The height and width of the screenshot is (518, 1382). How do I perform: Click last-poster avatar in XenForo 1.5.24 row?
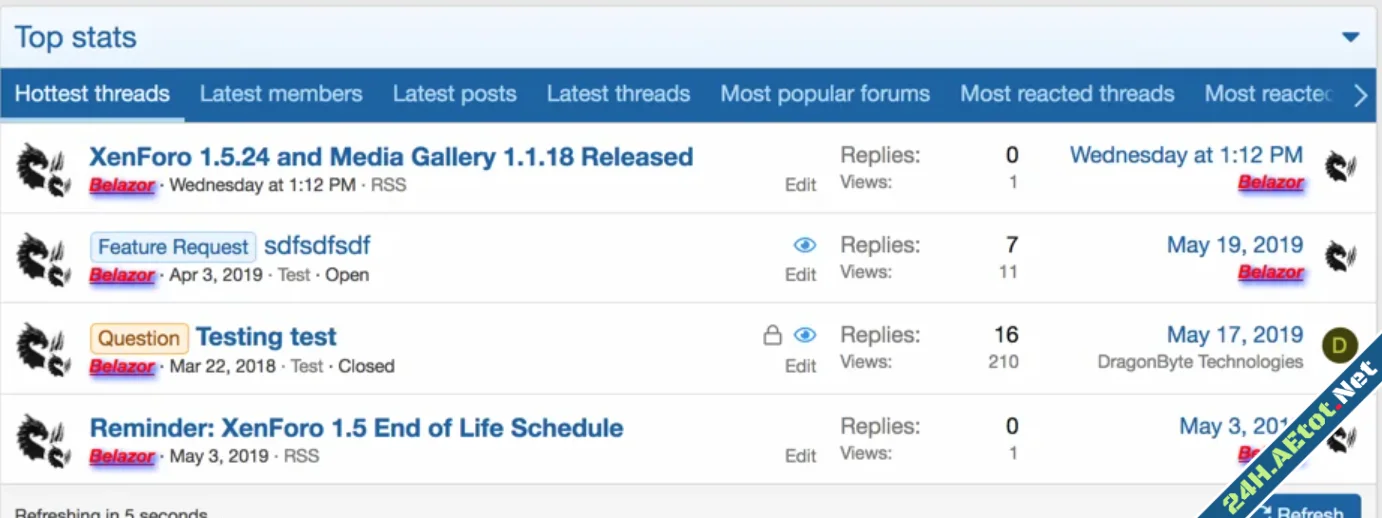tap(1340, 167)
